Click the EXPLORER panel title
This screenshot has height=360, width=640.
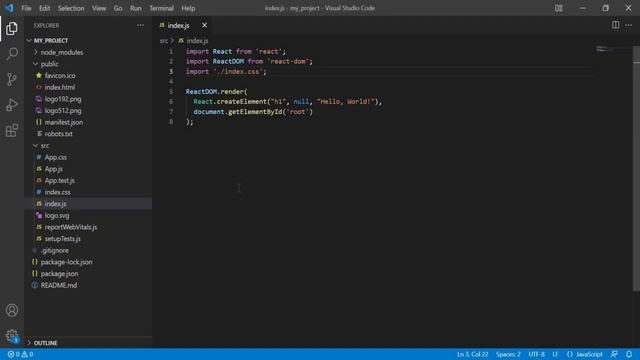46,25
